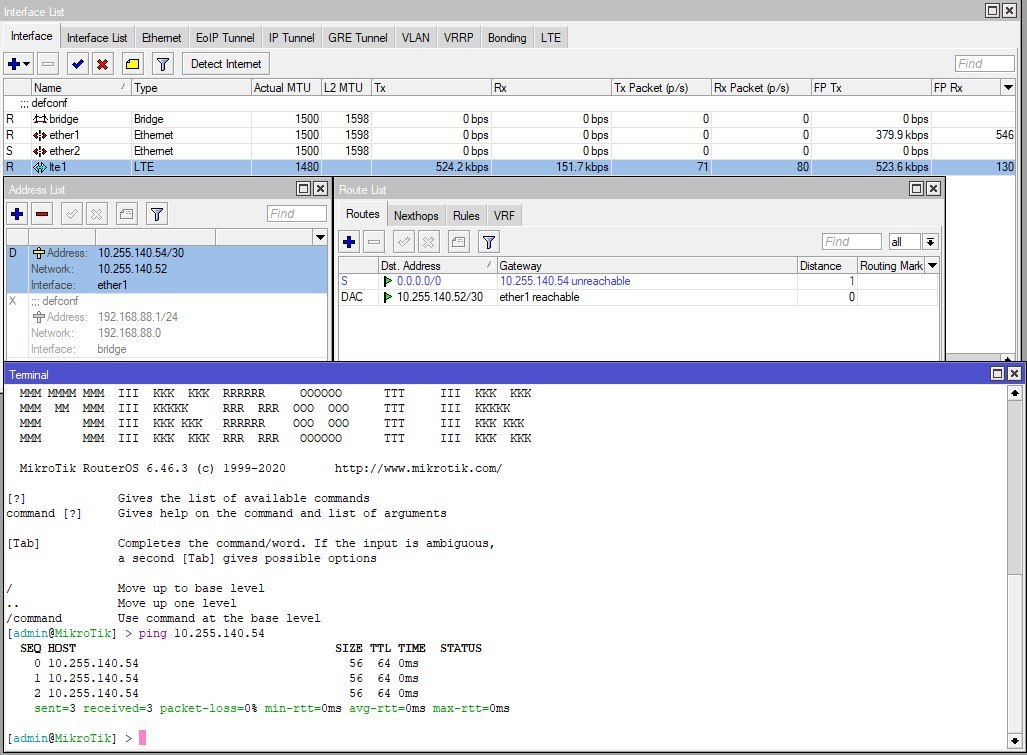Open the Interface table column chooser dropdown

(x=1008, y=87)
